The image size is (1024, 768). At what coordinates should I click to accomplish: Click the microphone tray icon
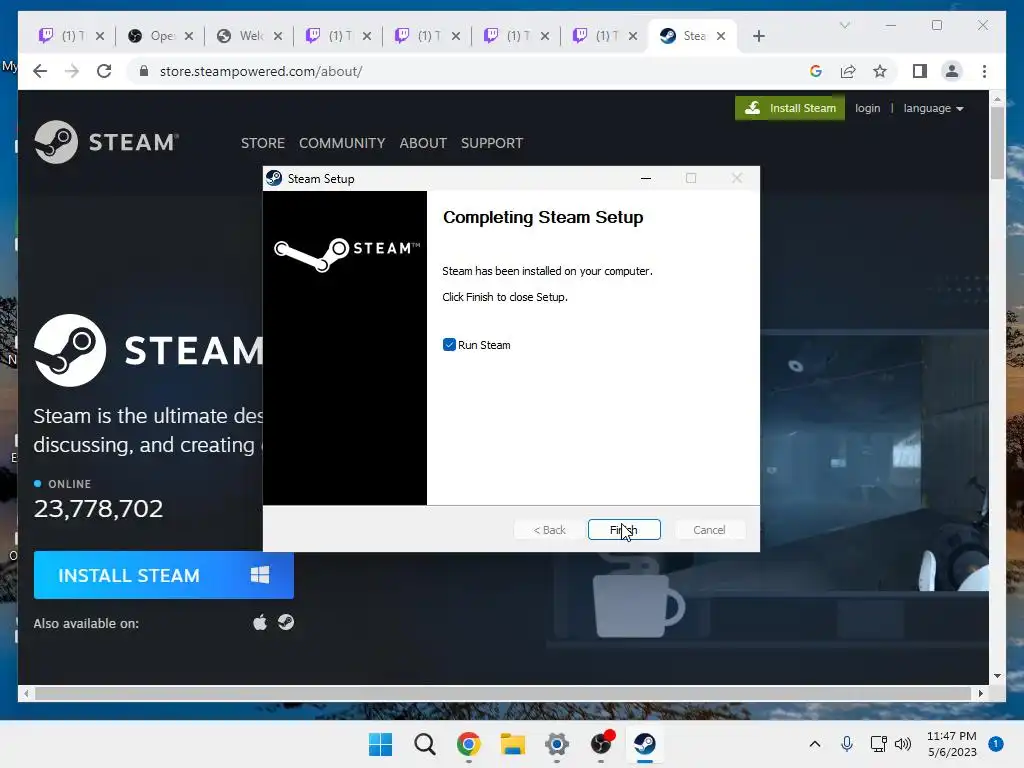tap(846, 744)
